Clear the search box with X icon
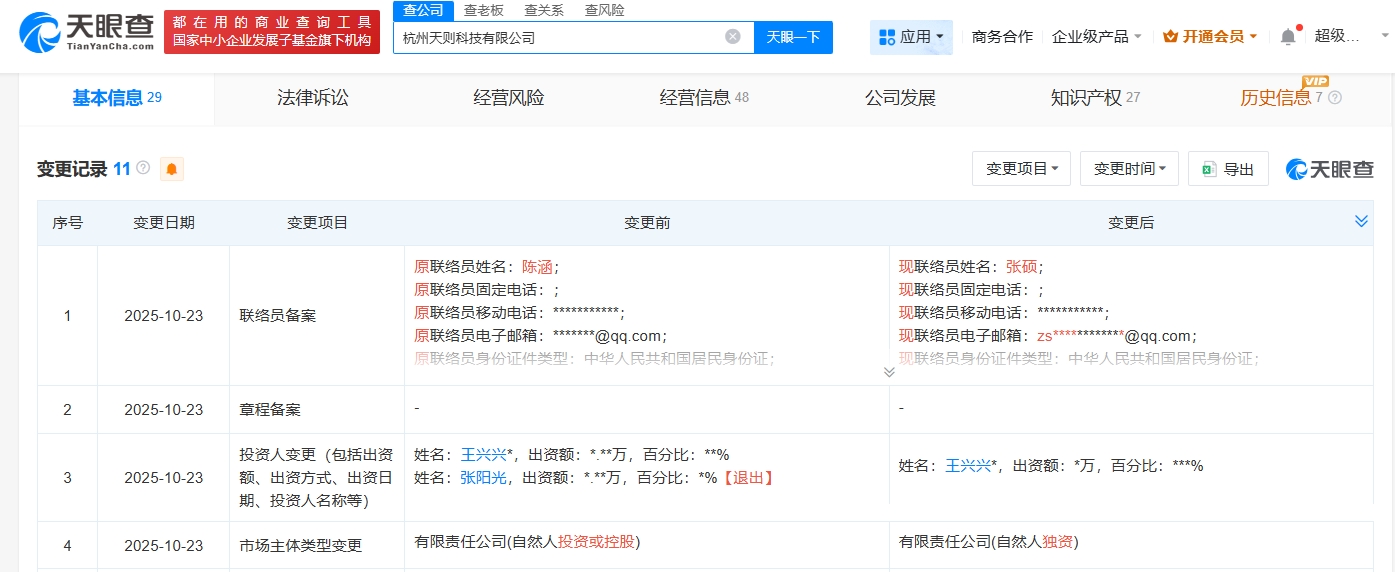The width and height of the screenshot is (1395, 572). (733, 37)
